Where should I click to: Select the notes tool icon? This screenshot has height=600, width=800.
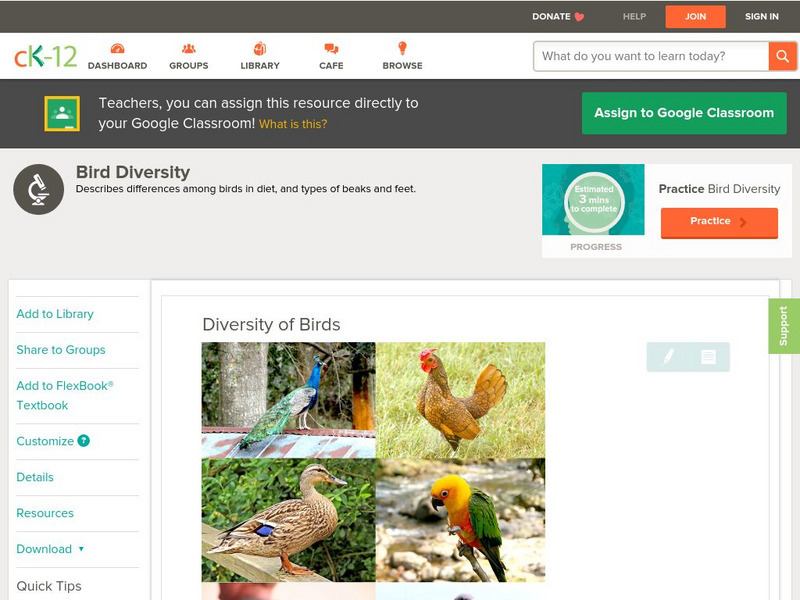[708, 356]
